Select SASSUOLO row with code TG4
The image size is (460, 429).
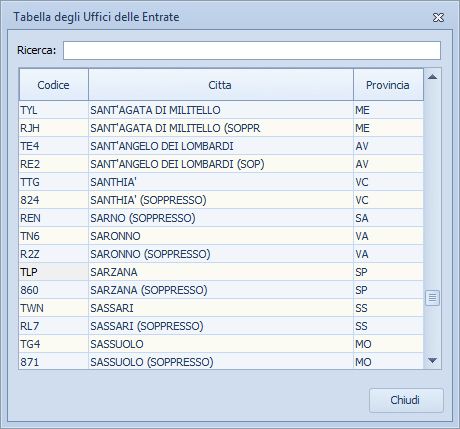click(x=221, y=344)
